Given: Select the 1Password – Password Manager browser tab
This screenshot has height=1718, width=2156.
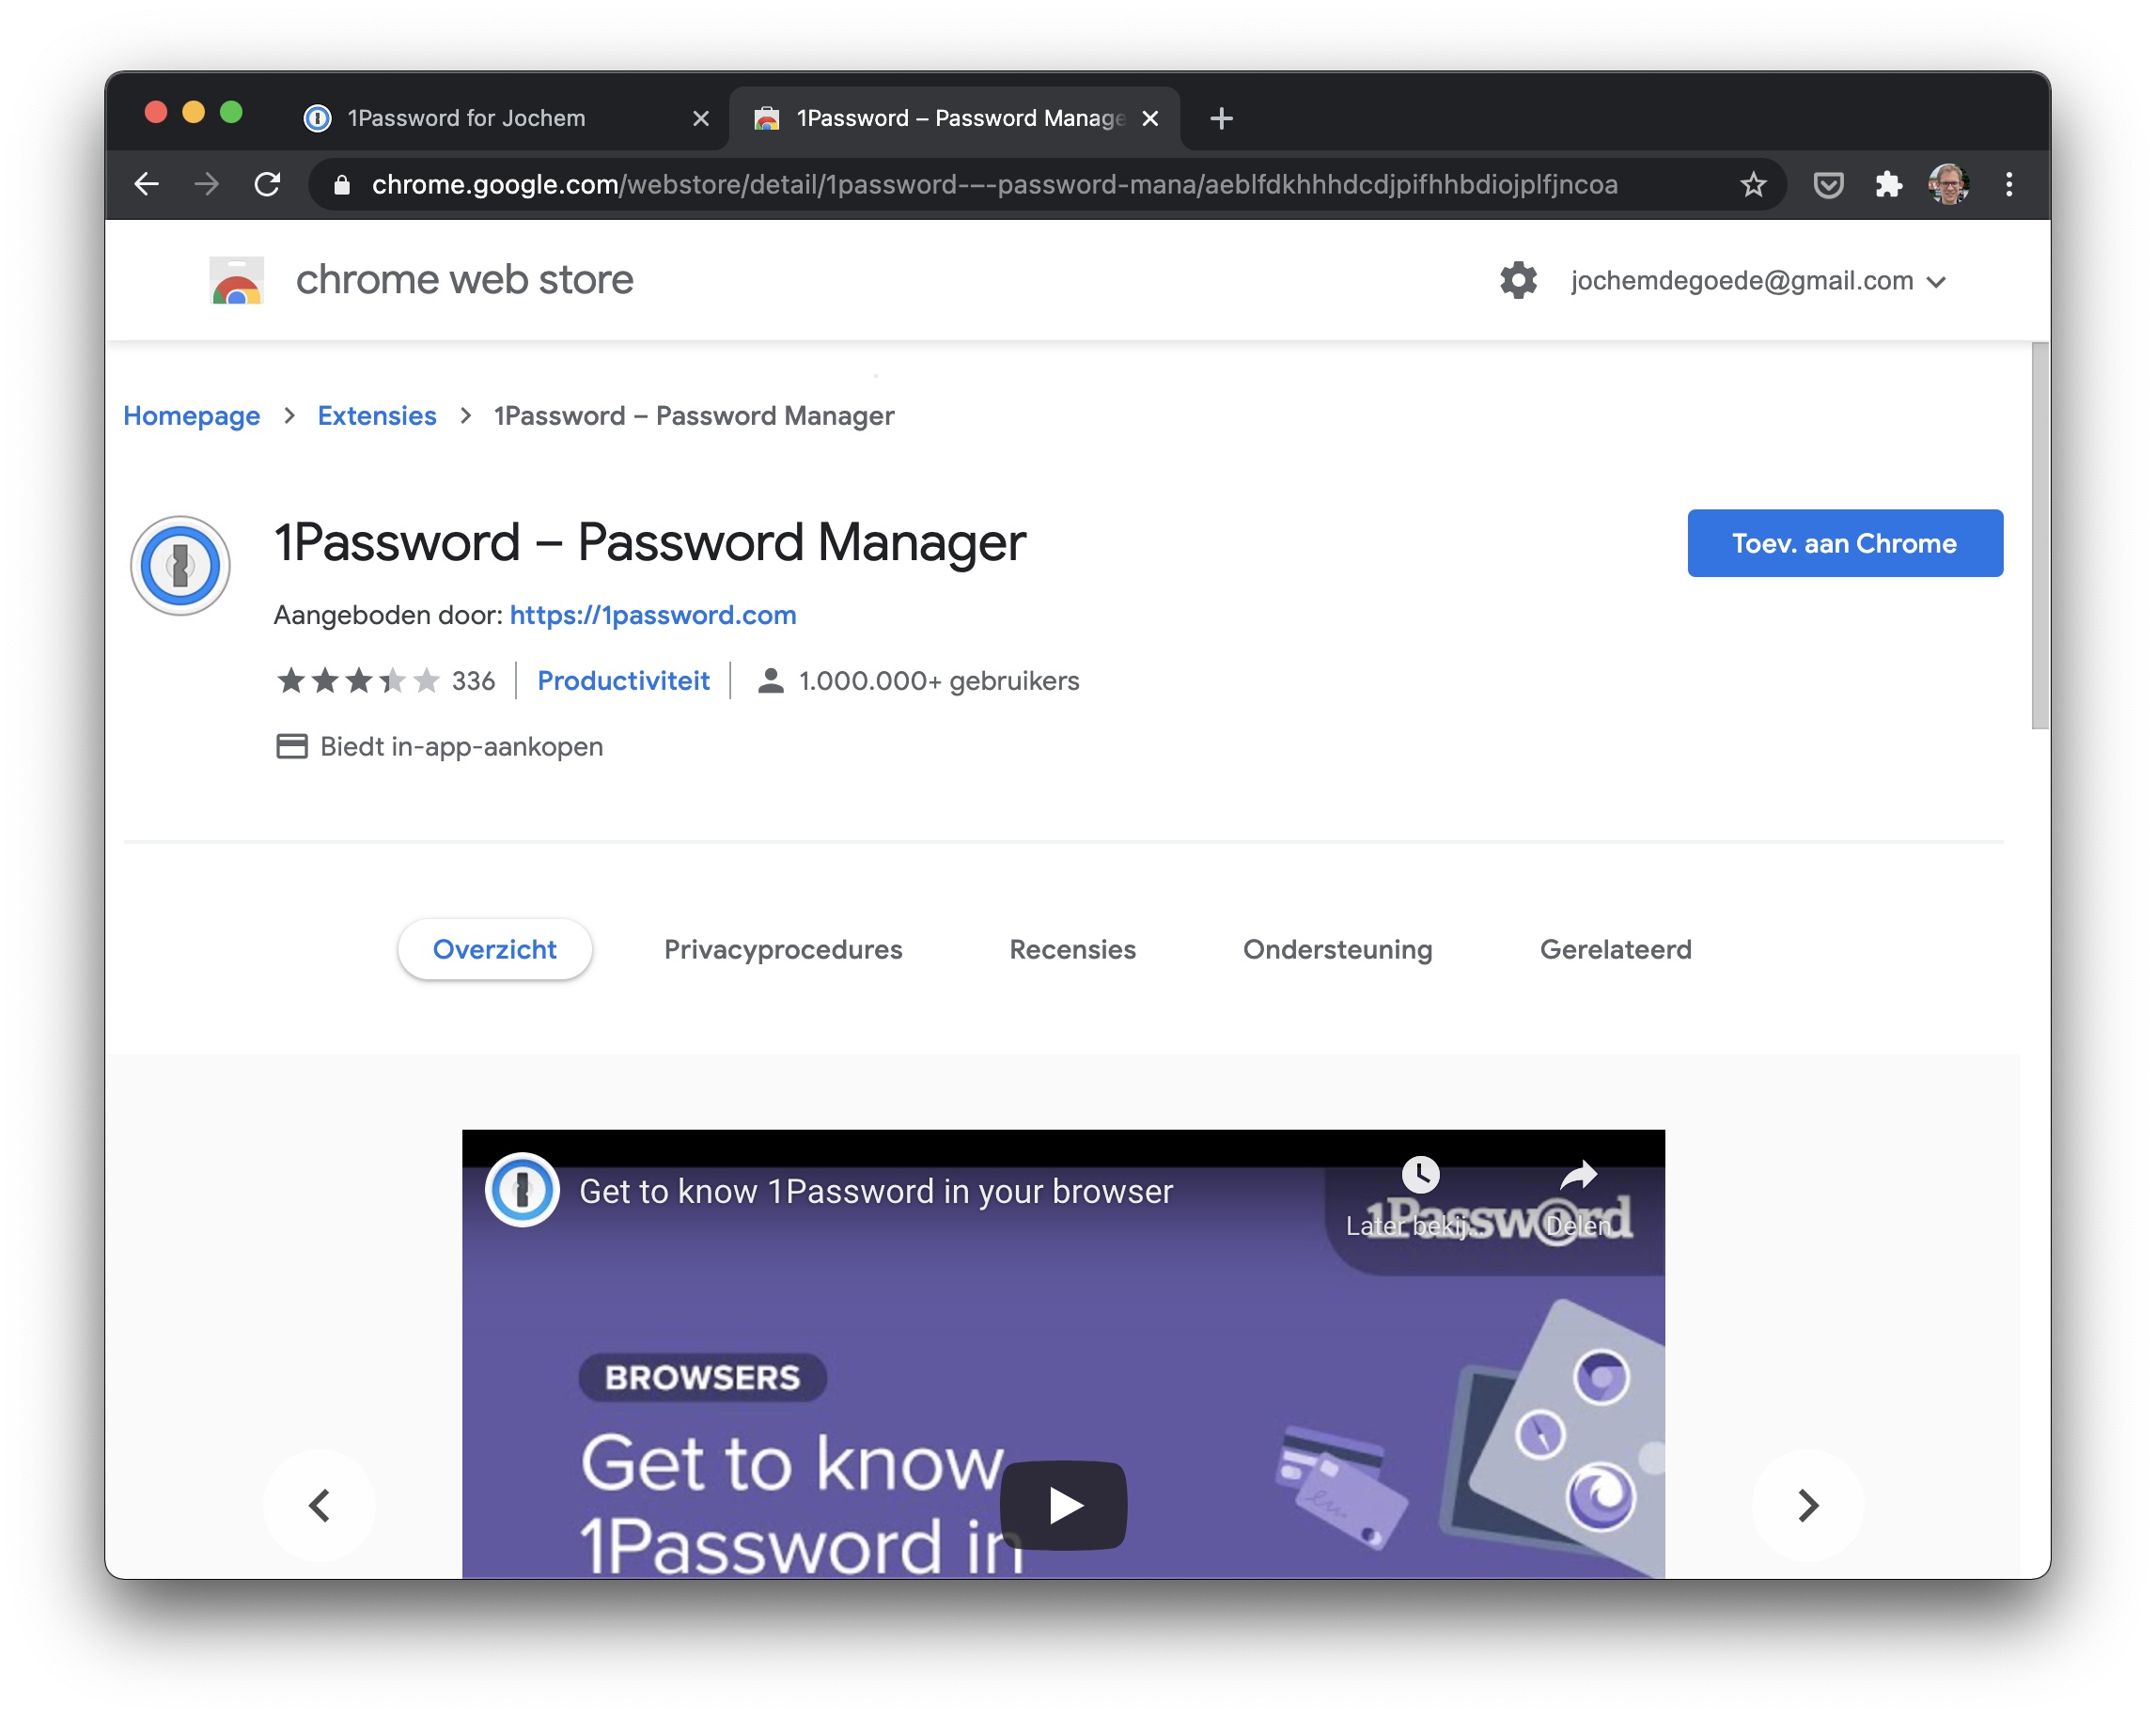Looking at the screenshot, I should [x=955, y=118].
